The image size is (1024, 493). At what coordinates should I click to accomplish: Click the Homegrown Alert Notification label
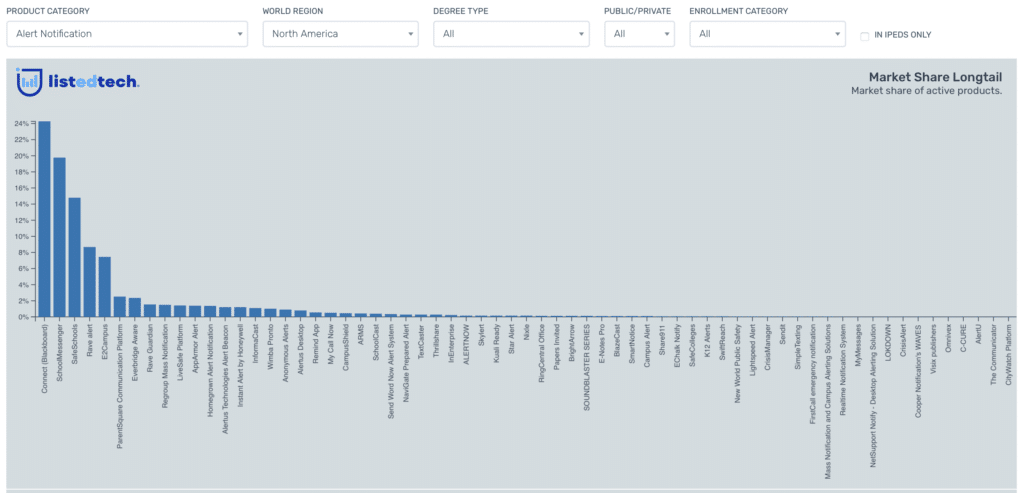(x=210, y=370)
